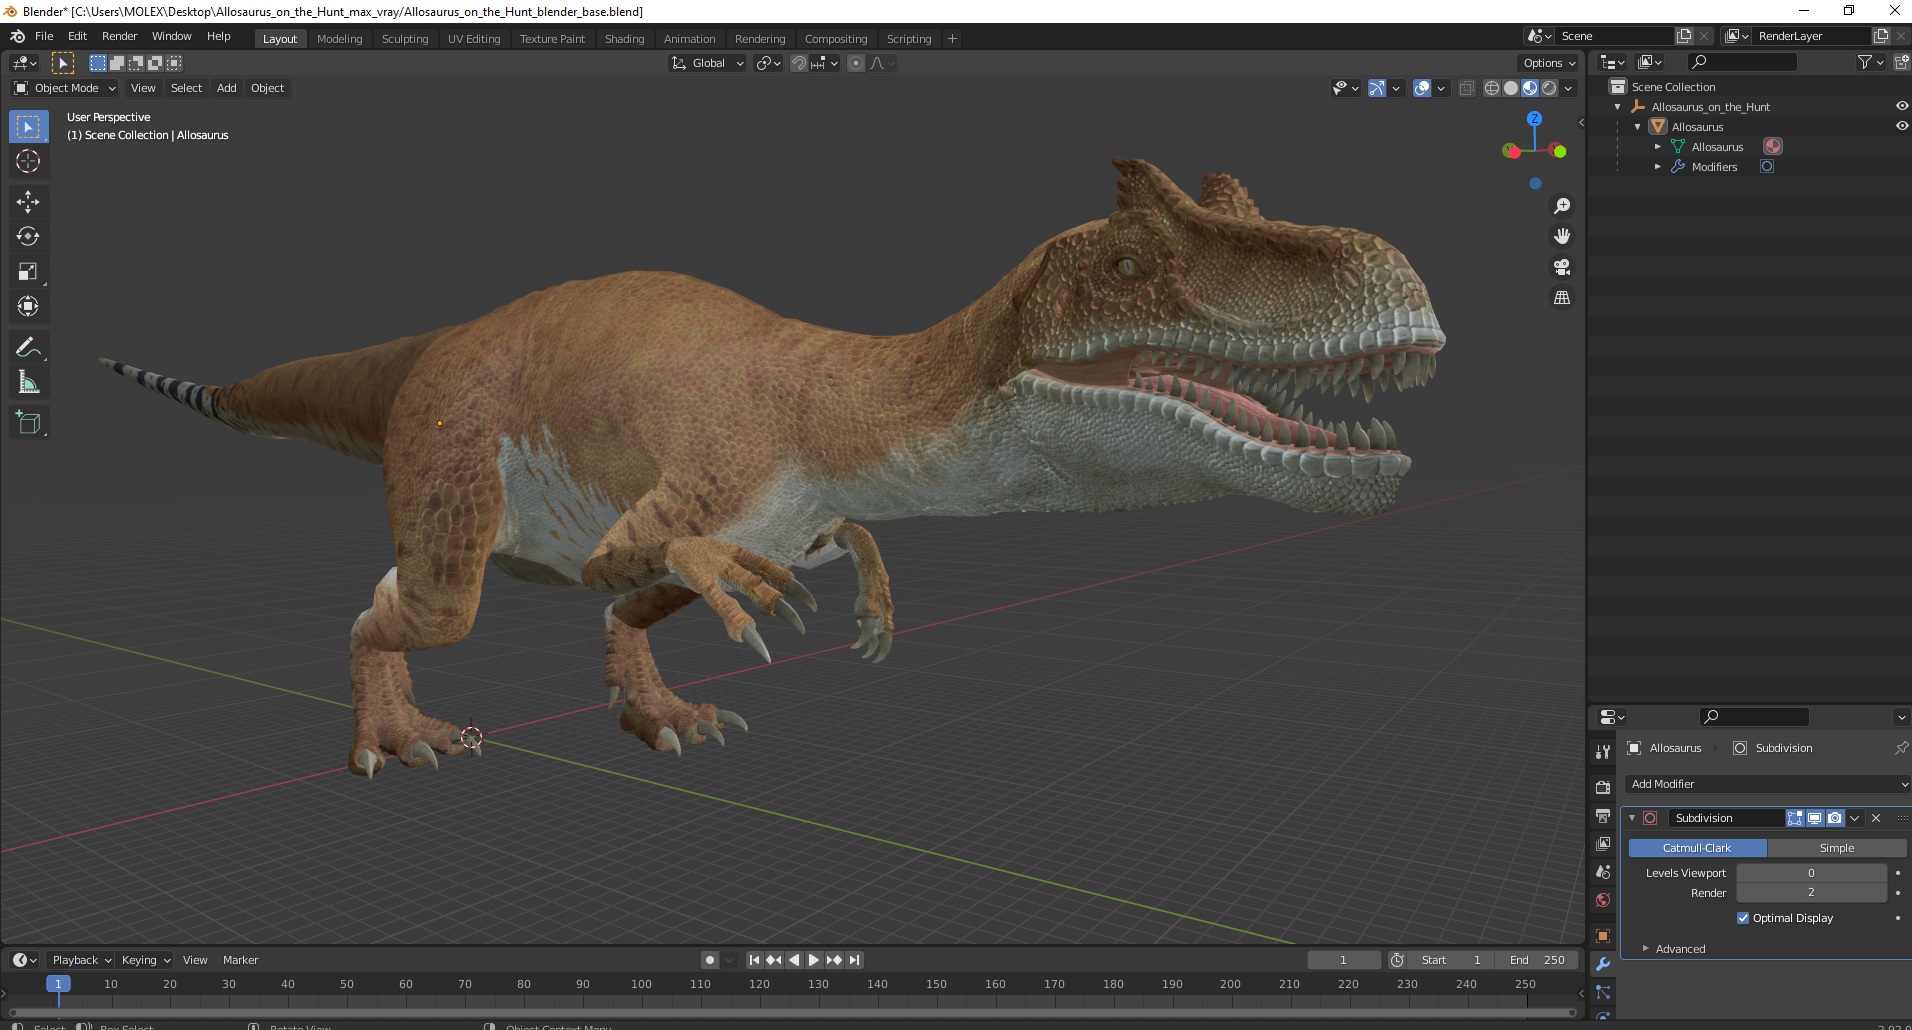The image size is (1912, 1030).
Task: Toggle proportional editing
Action: pos(856,63)
